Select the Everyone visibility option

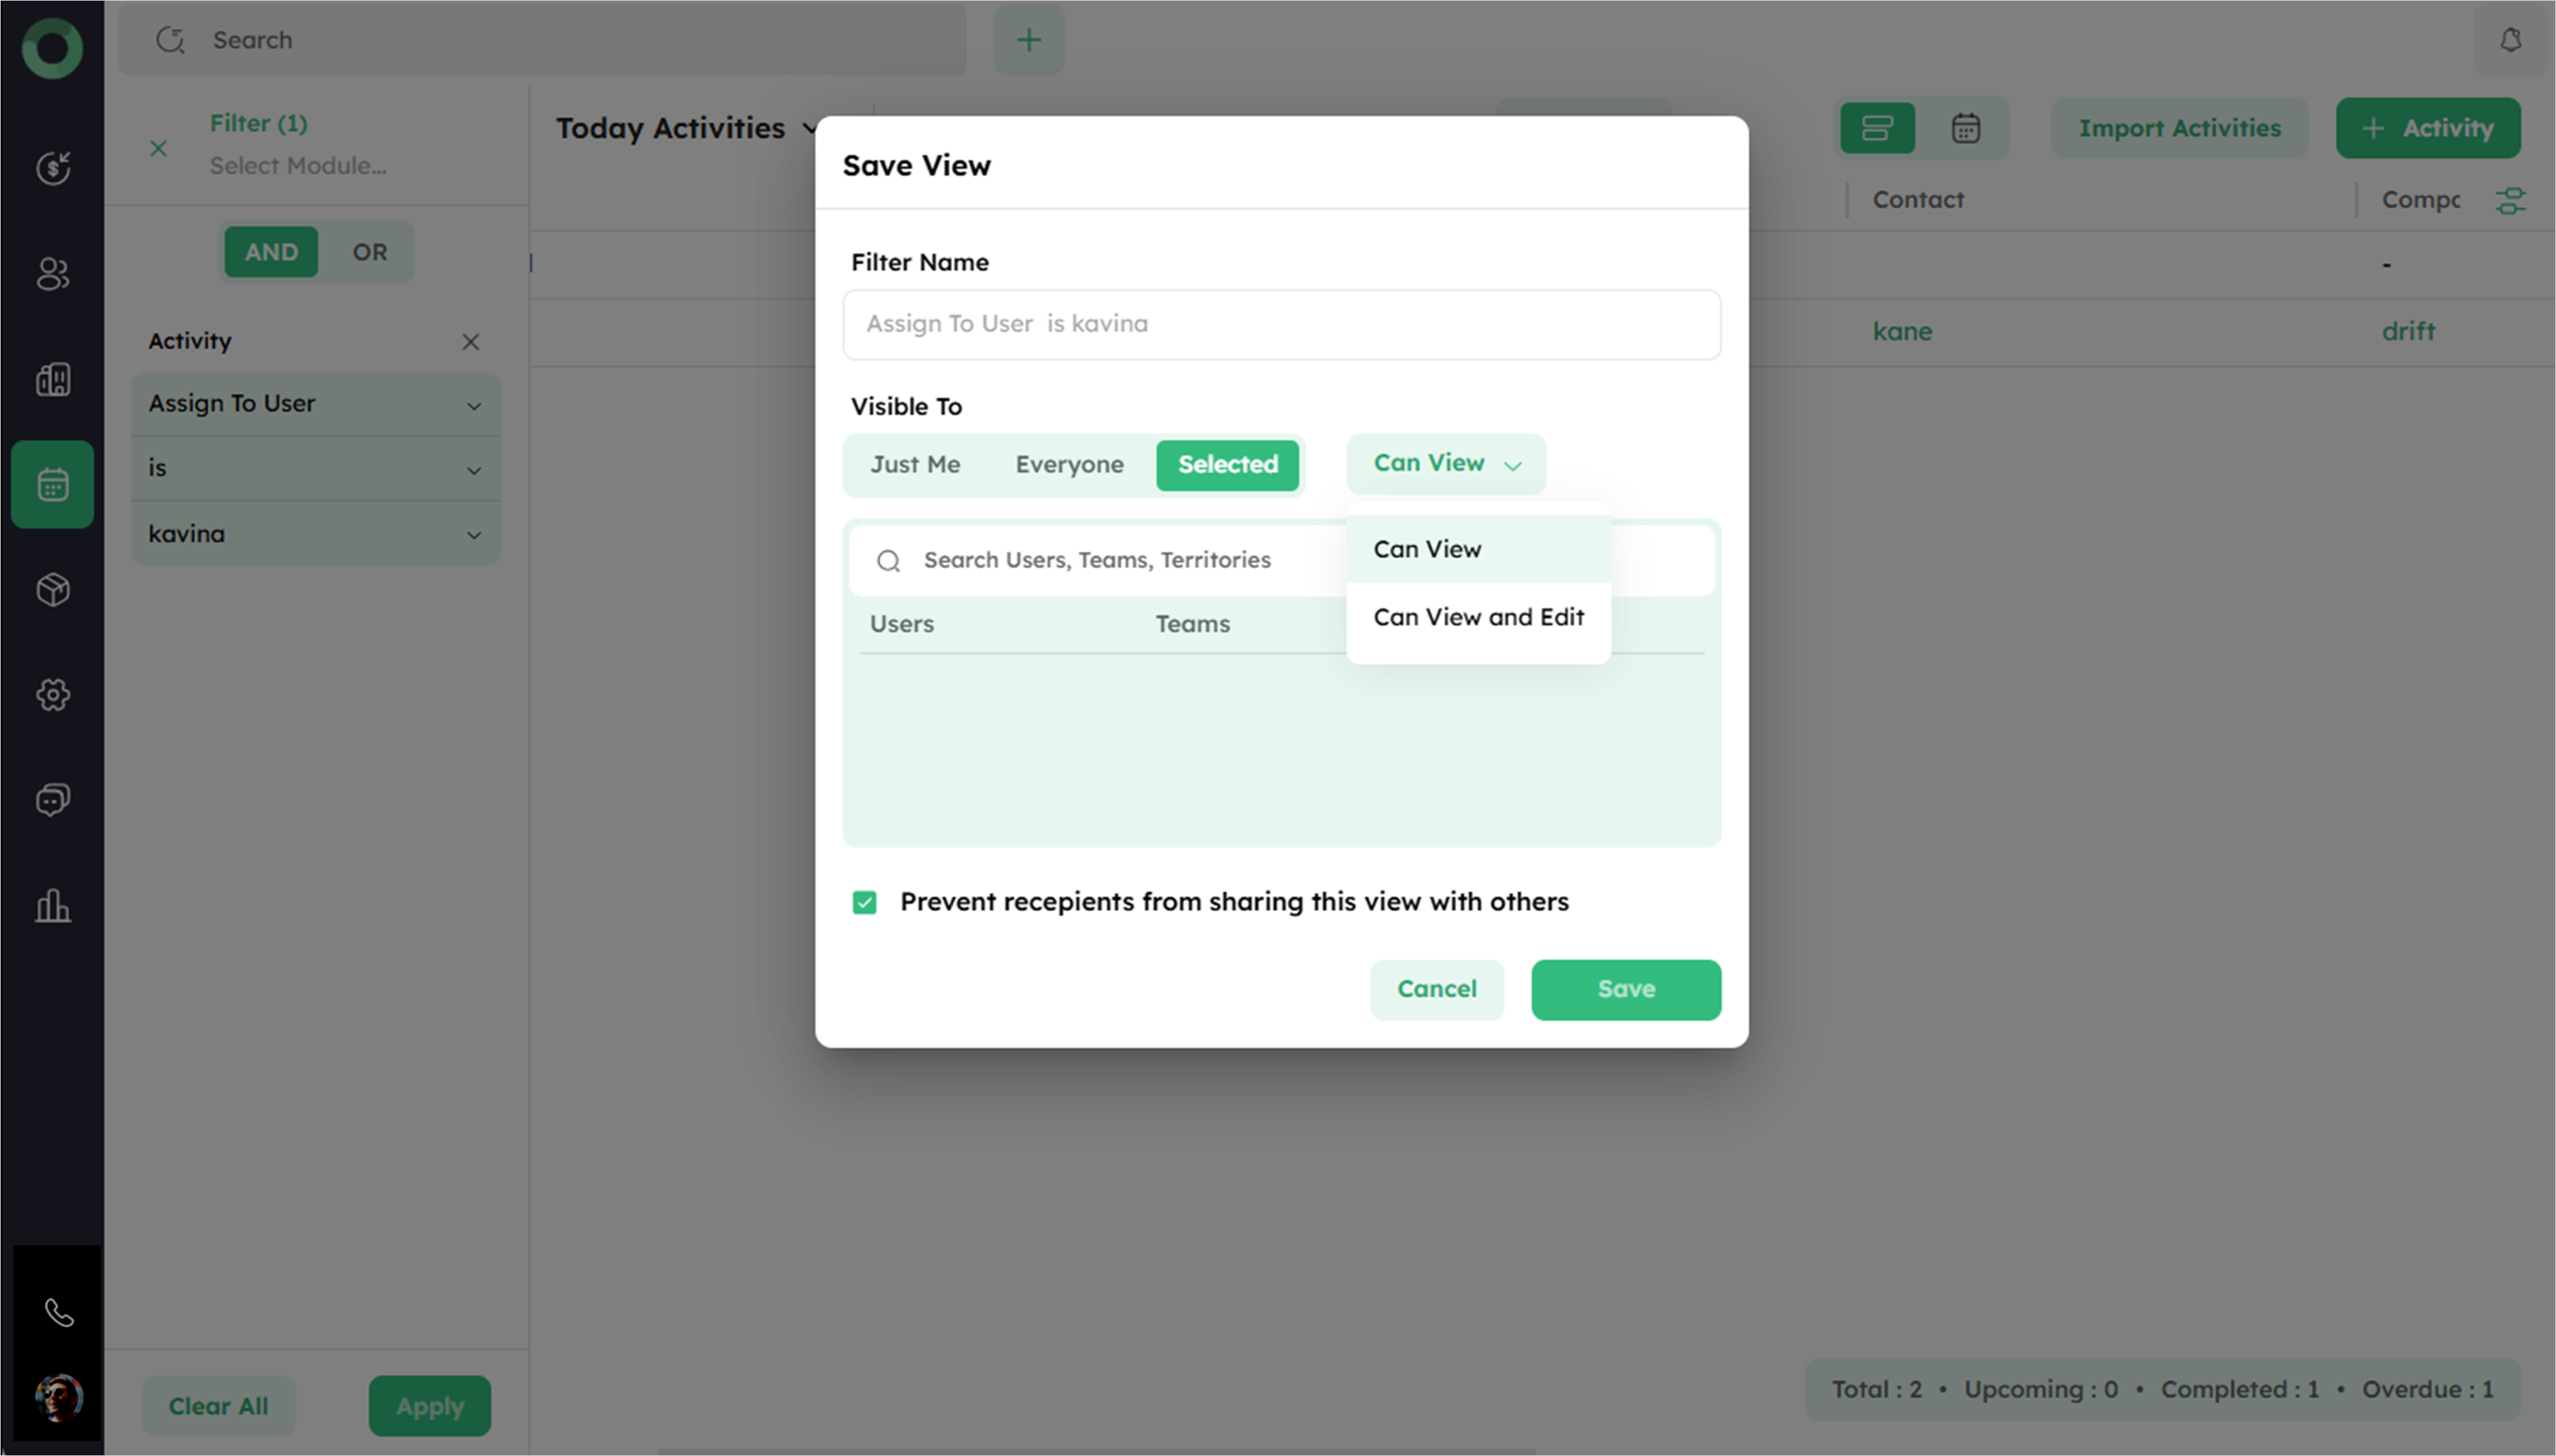tap(1069, 465)
